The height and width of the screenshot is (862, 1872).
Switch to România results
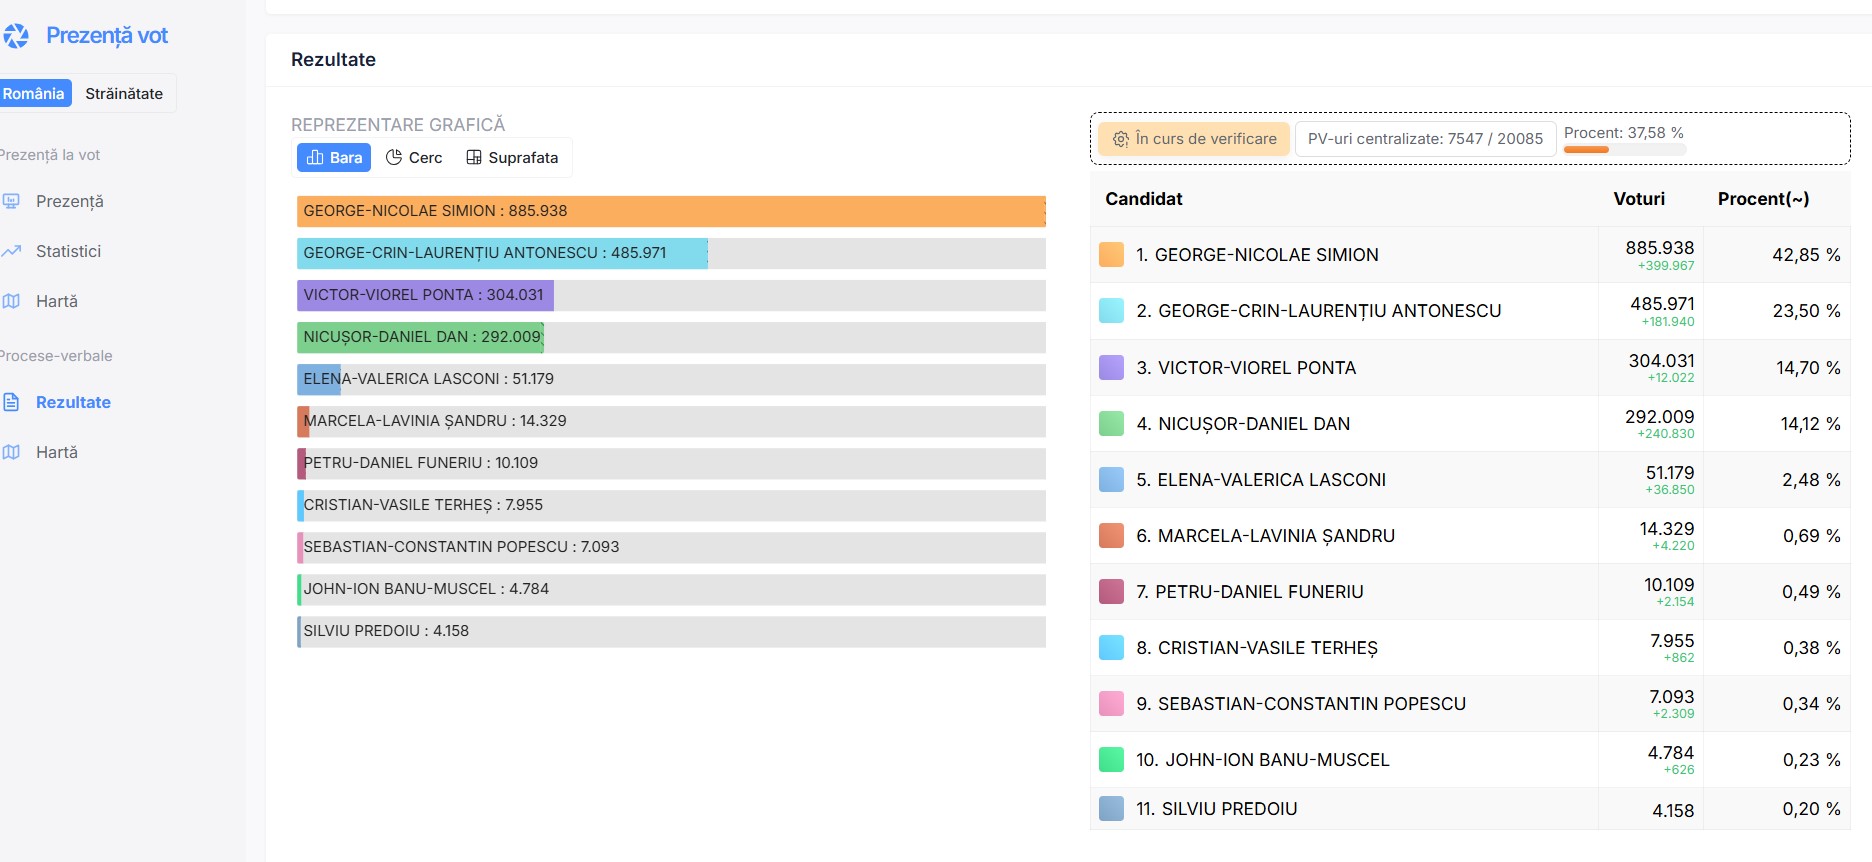(x=34, y=94)
